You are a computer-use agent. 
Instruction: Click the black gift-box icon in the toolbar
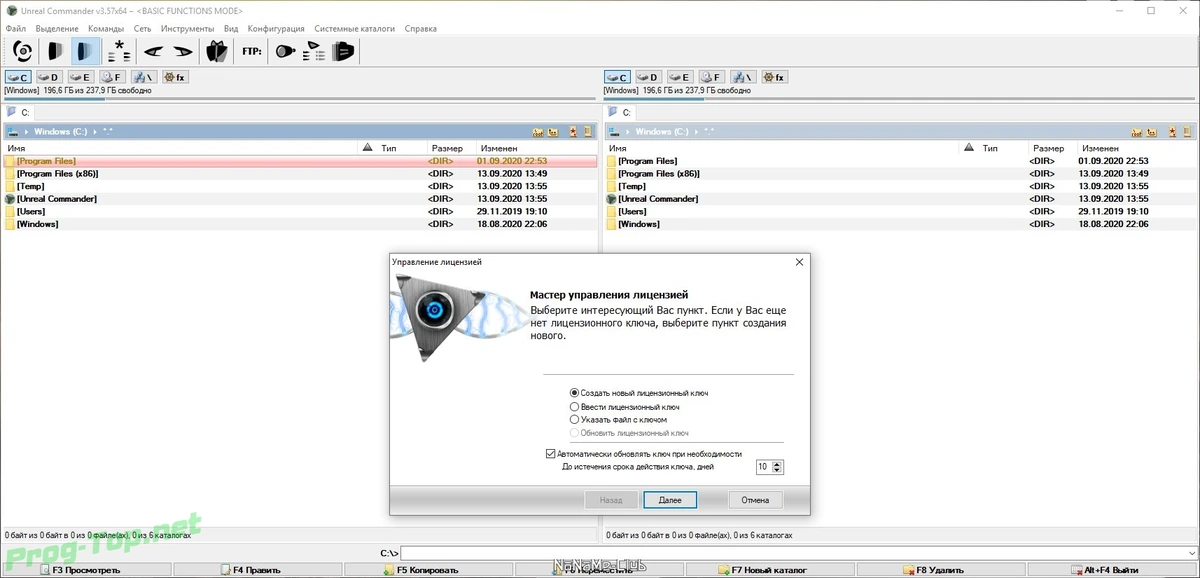216,51
